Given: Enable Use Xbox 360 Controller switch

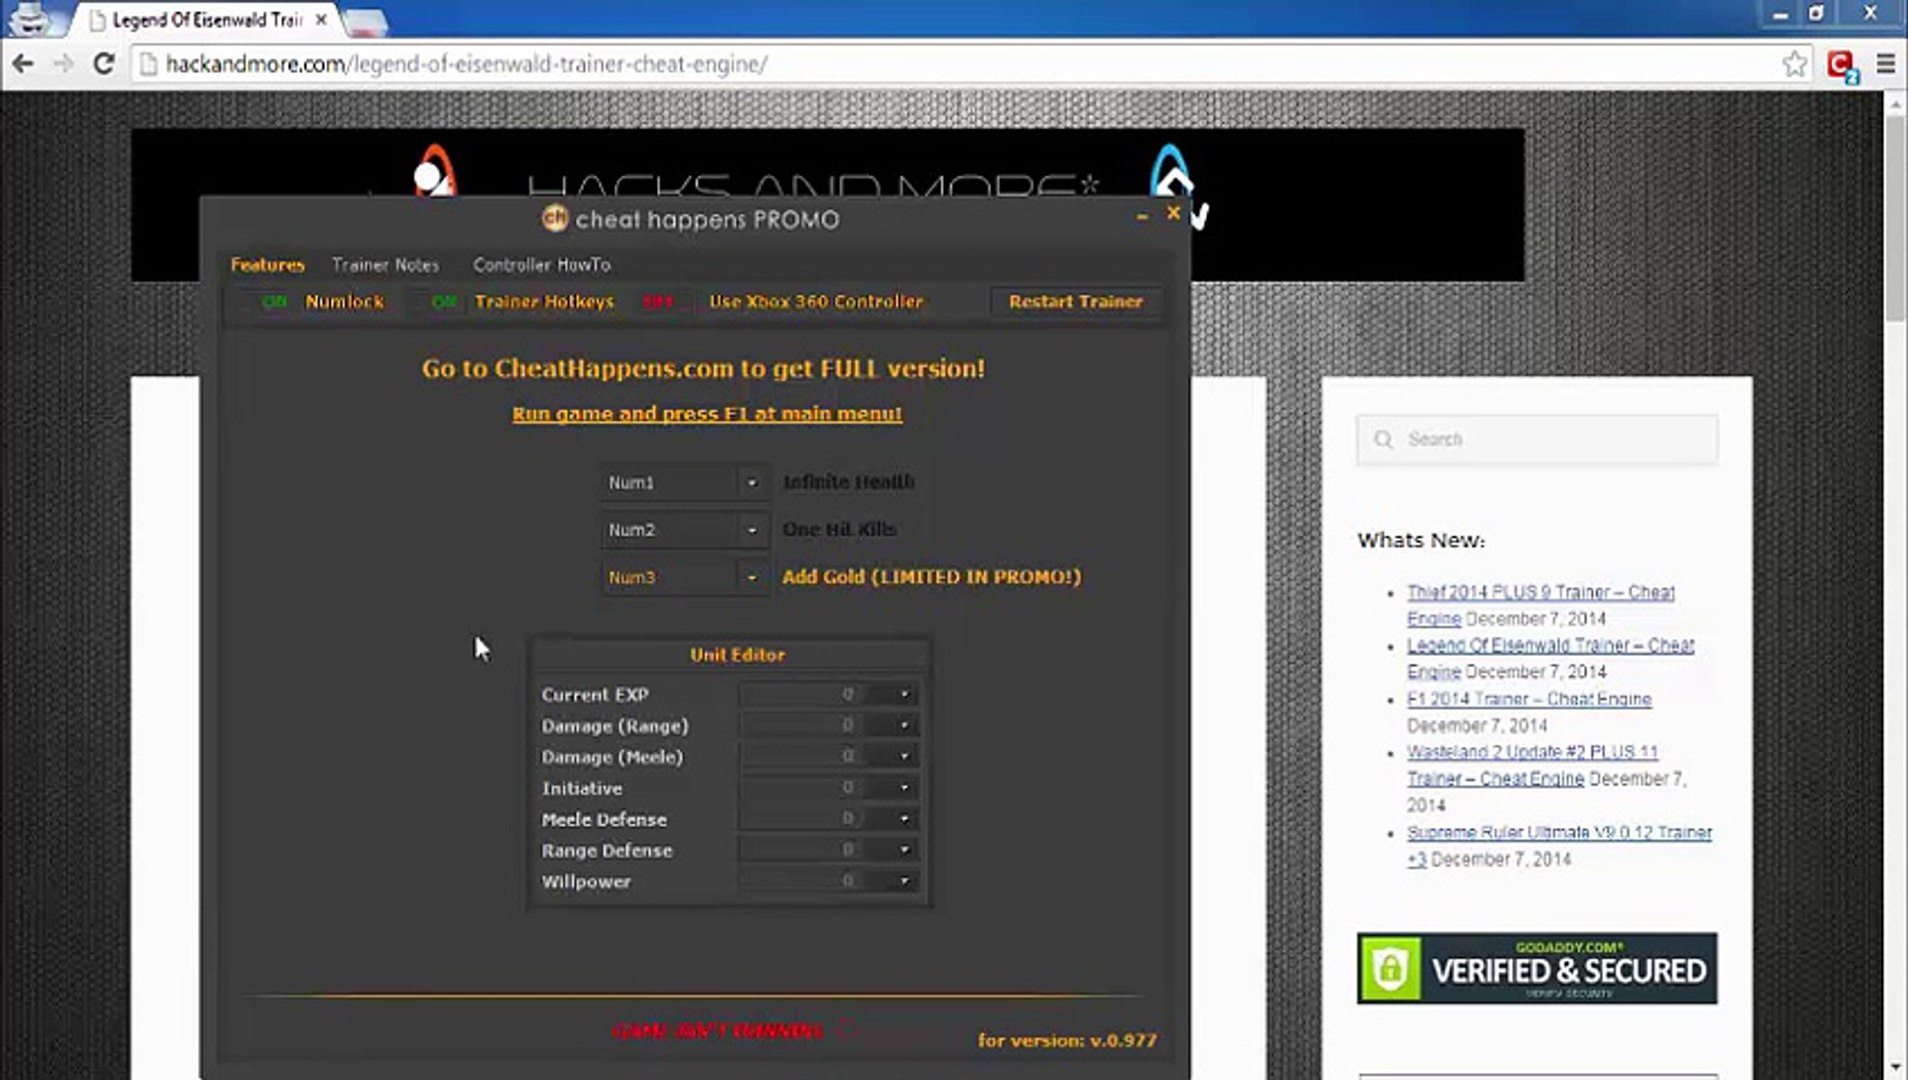Looking at the screenshot, I should pyautogui.click(x=657, y=302).
